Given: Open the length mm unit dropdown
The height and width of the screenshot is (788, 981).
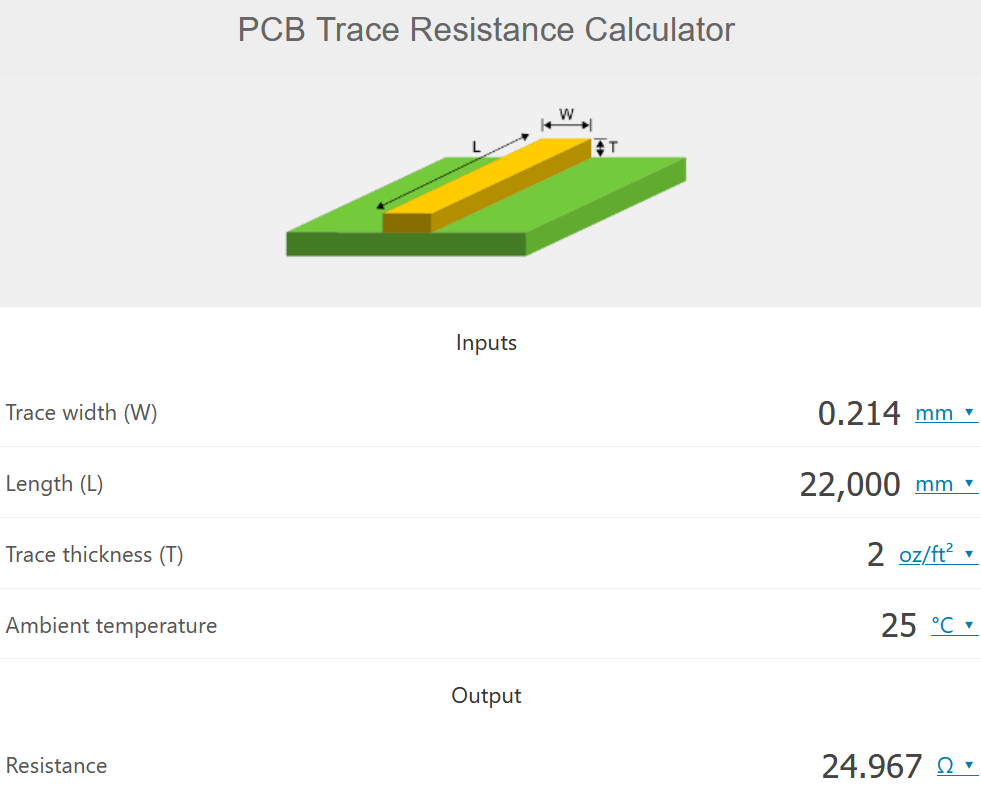Looking at the screenshot, I should 945,484.
